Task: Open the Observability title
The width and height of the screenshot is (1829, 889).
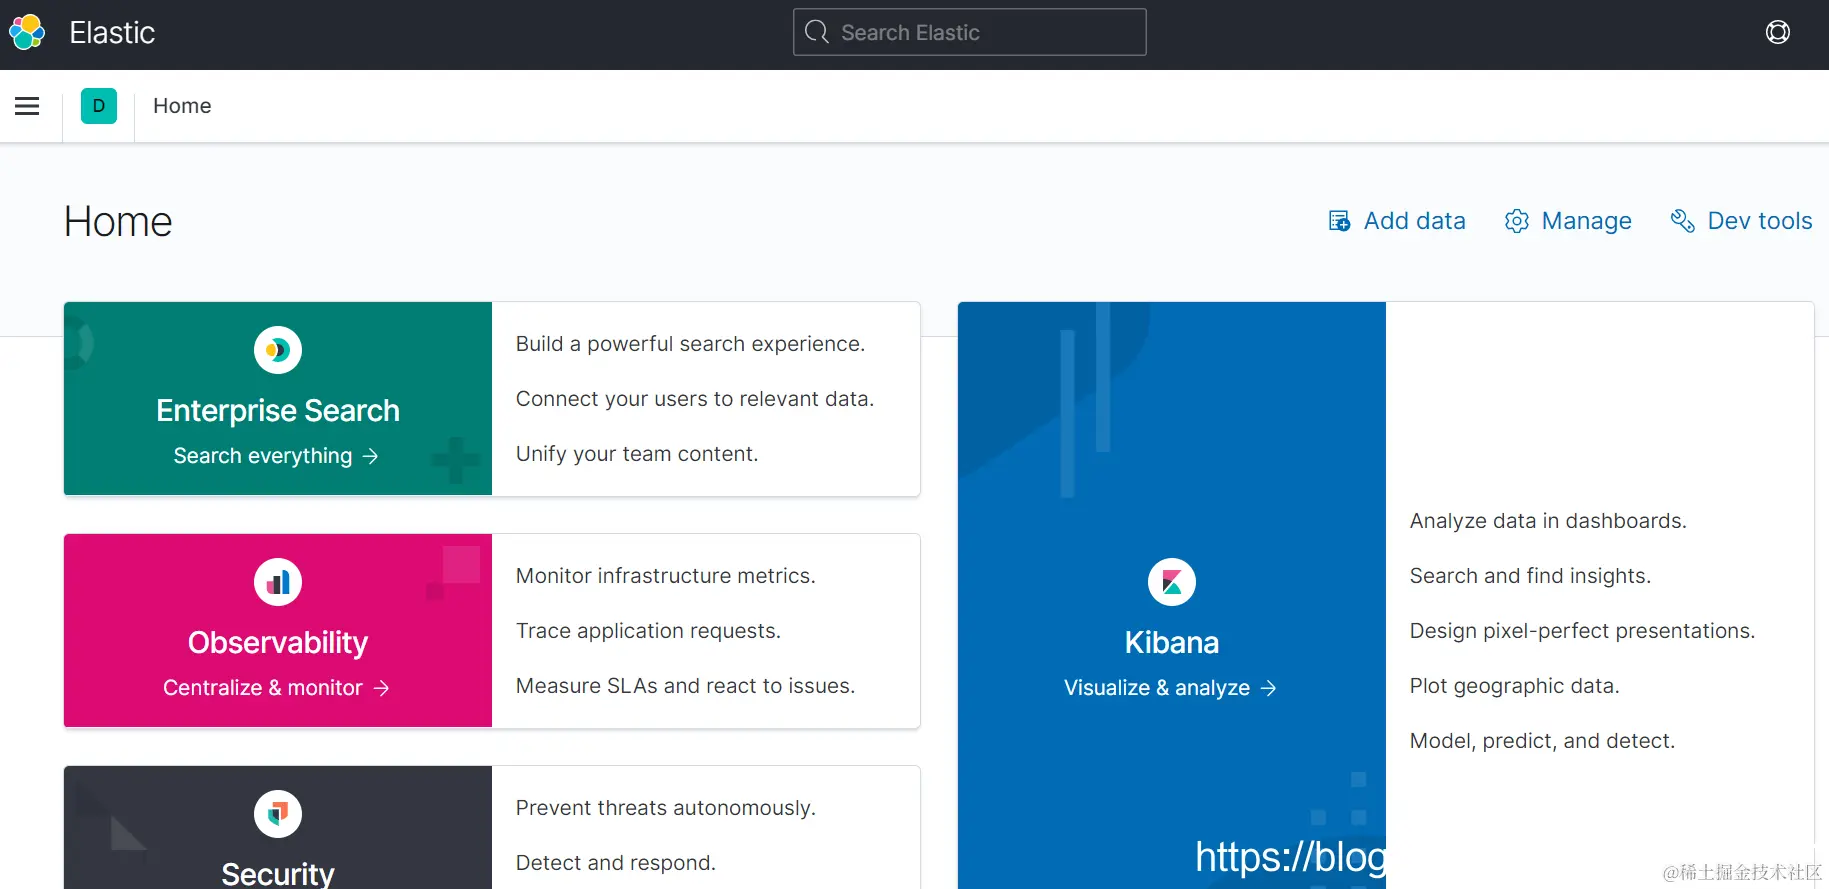Action: coord(278,643)
